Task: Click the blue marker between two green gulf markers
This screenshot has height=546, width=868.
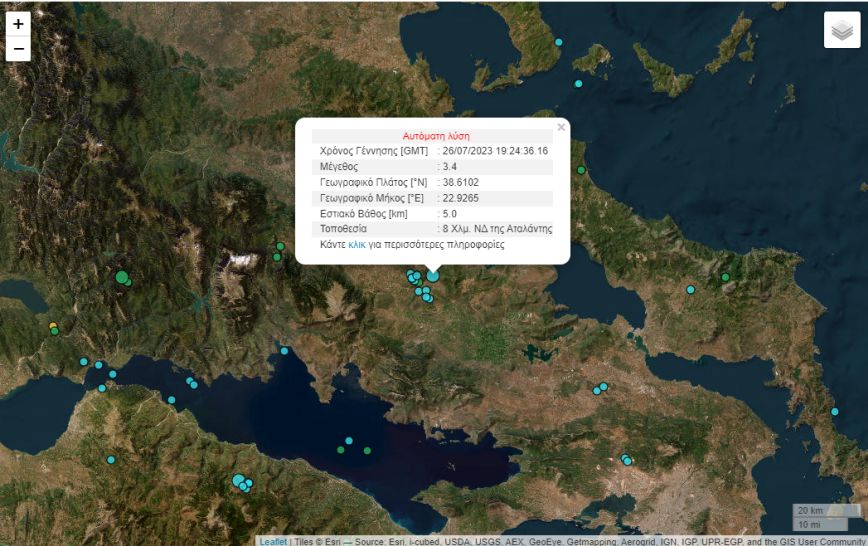Action: [349, 440]
